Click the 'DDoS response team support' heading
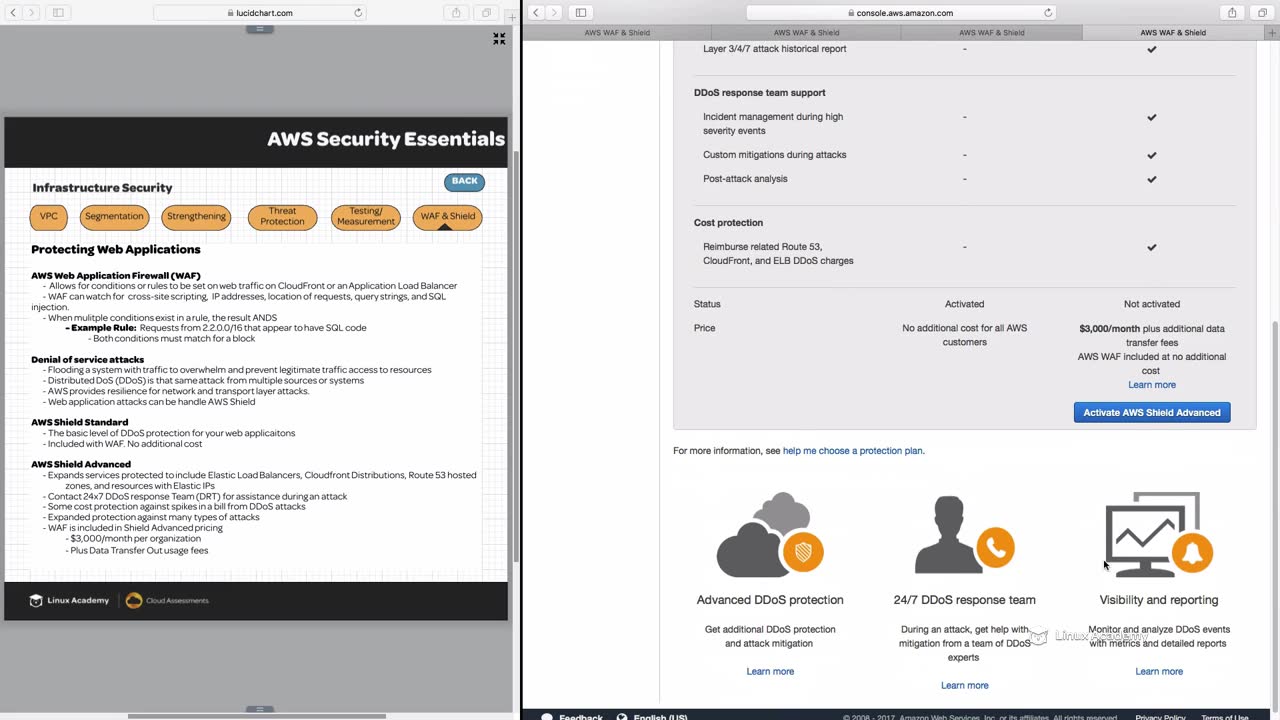The height and width of the screenshot is (720, 1280). point(760,93)
